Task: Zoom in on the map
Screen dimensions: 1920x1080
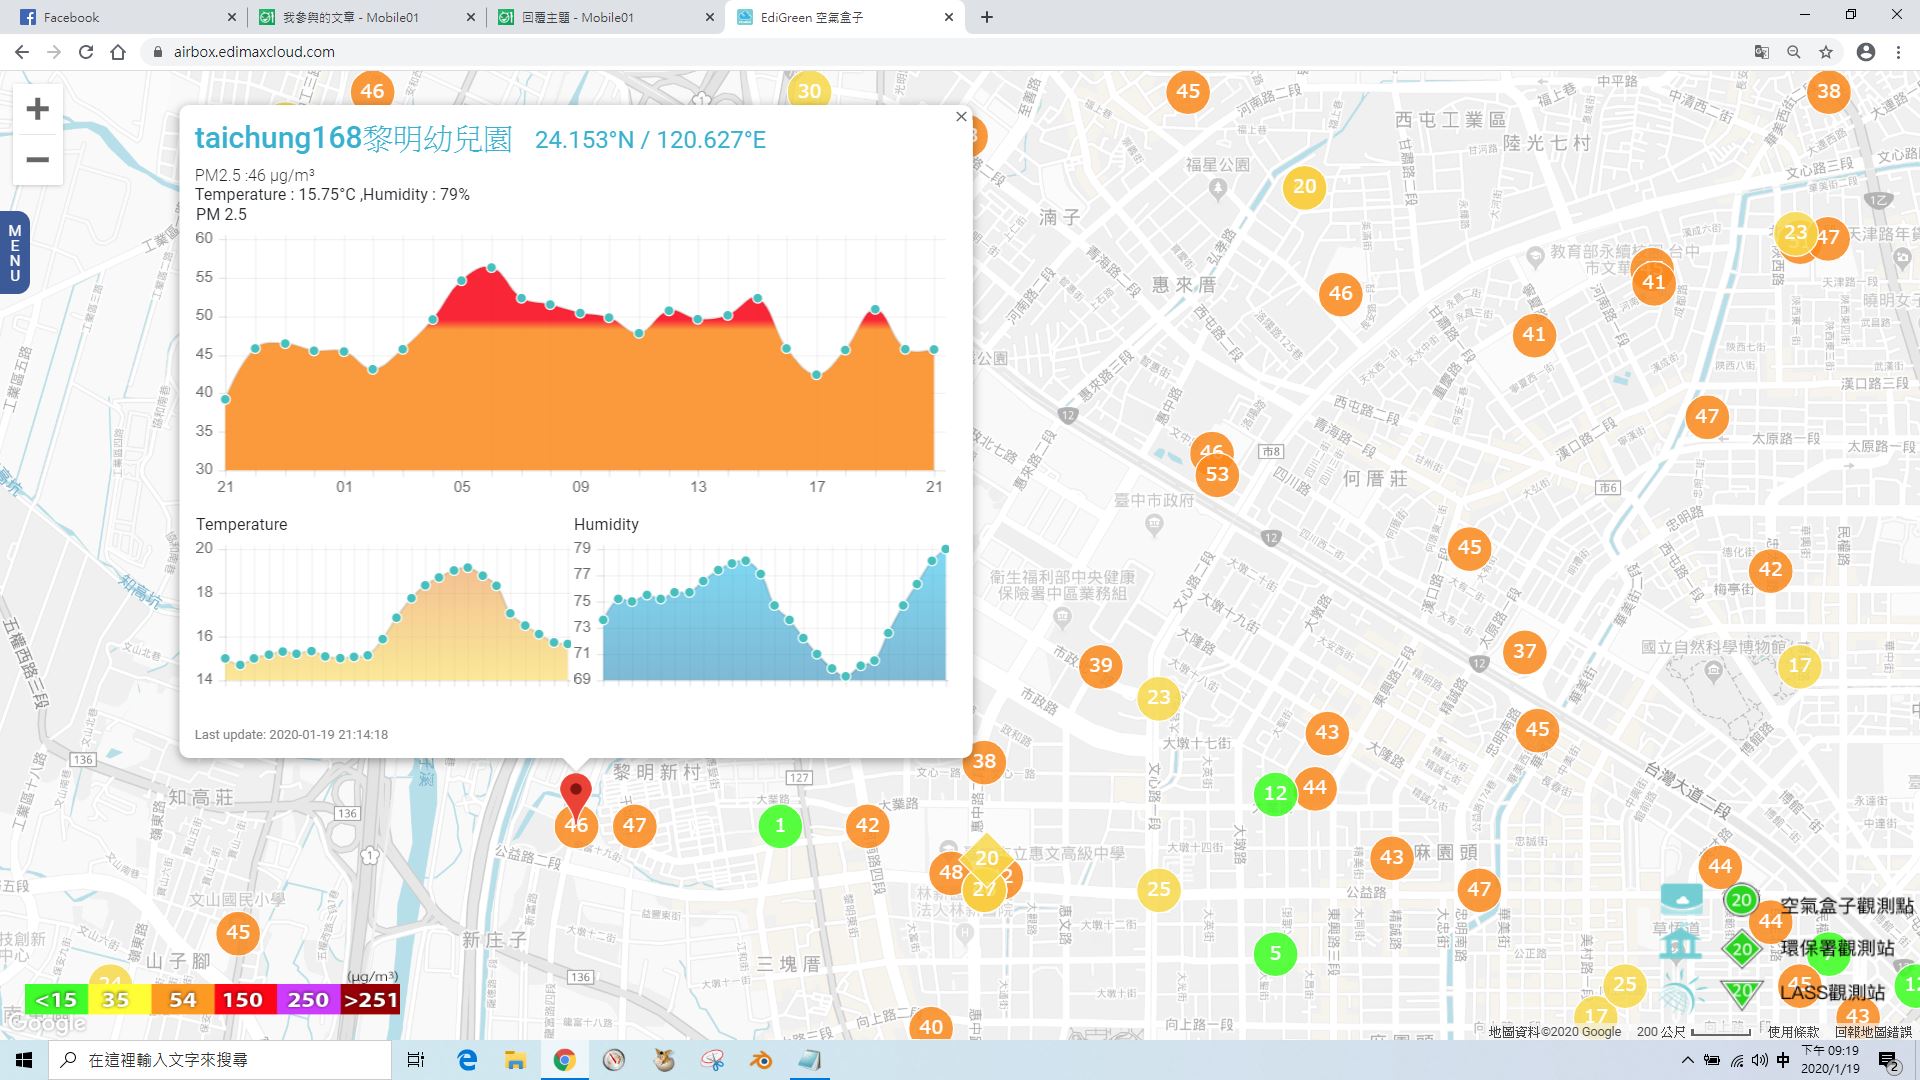Action: [37, 109]
